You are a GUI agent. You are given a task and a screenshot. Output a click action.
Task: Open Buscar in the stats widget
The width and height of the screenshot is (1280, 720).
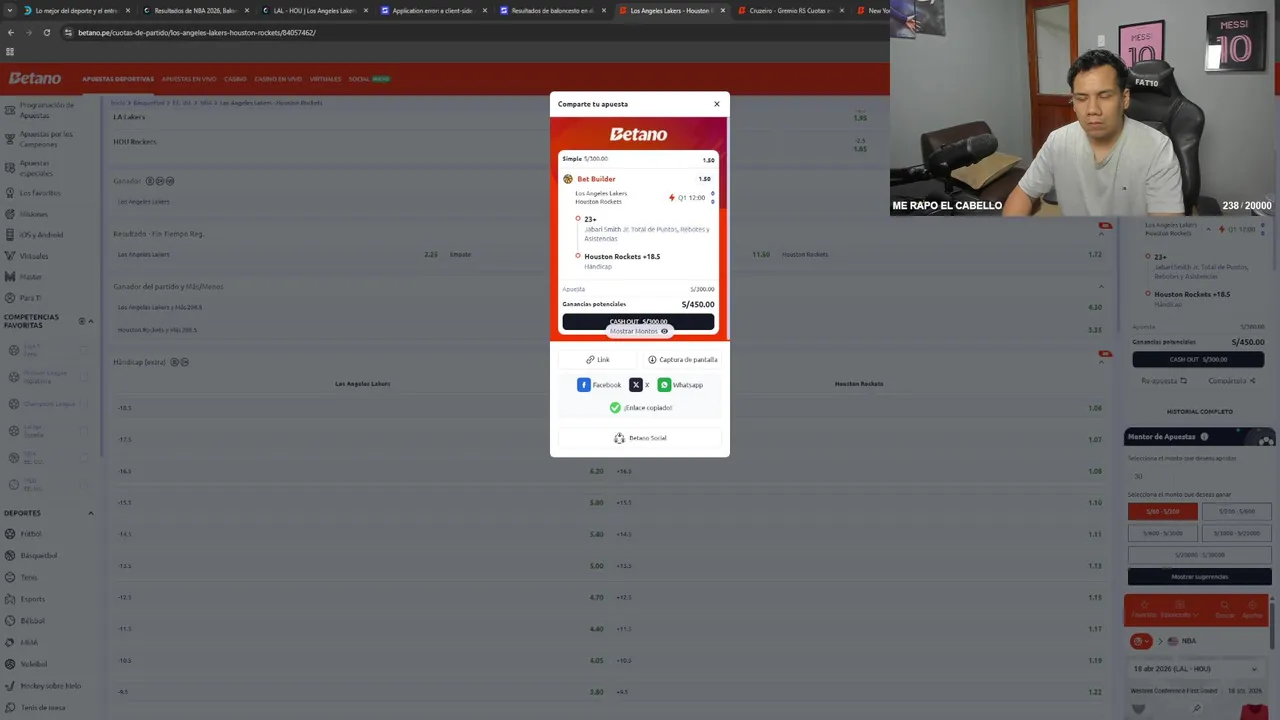pyautogui.click(x=1225, y=611)
